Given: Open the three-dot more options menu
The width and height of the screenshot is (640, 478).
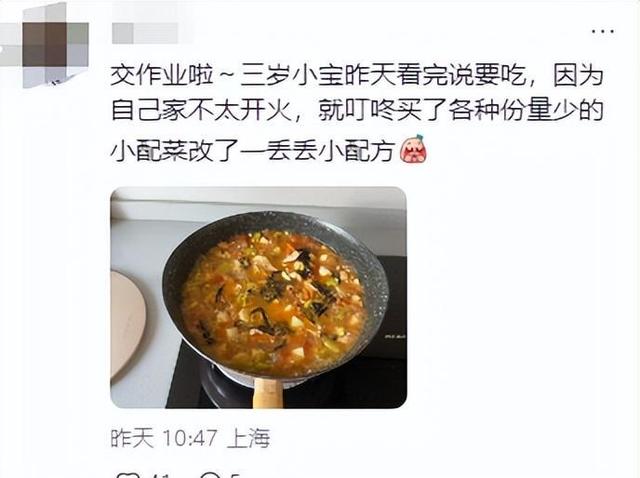Looking at the screenshot, I should point(603,31).
